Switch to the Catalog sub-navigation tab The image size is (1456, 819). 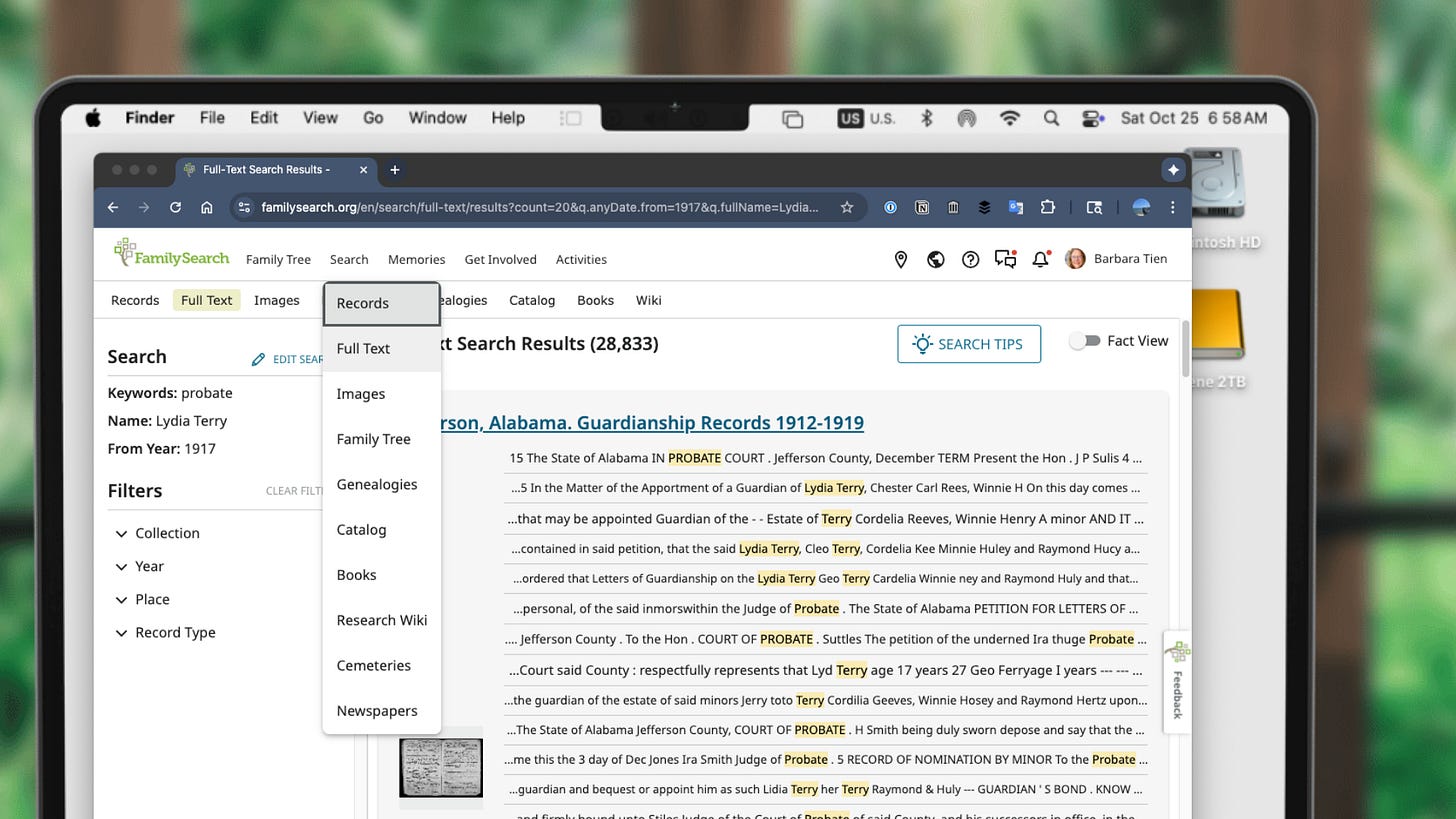pyautogui.click(x=532, y=300)
